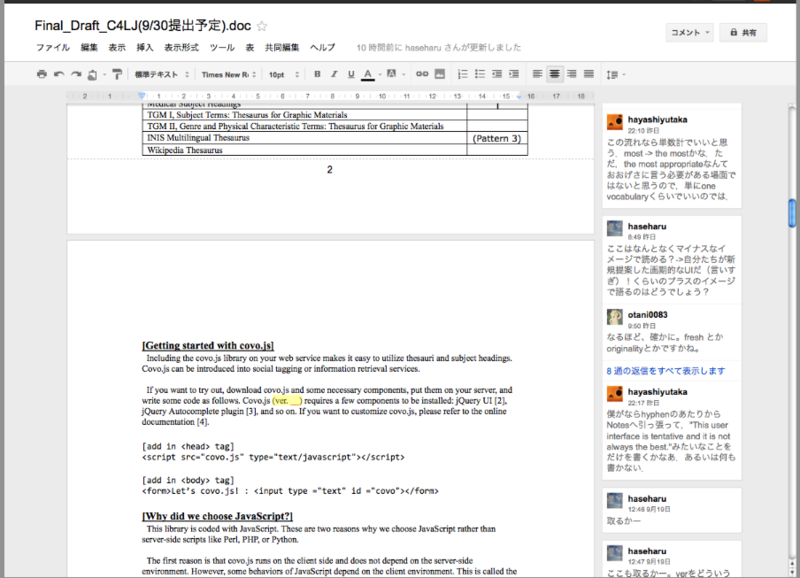Click hayashiyutaka's avatar on the 22:17 comment
The width and height of the screenshot is (800, 578).
[x=615, y=394]
